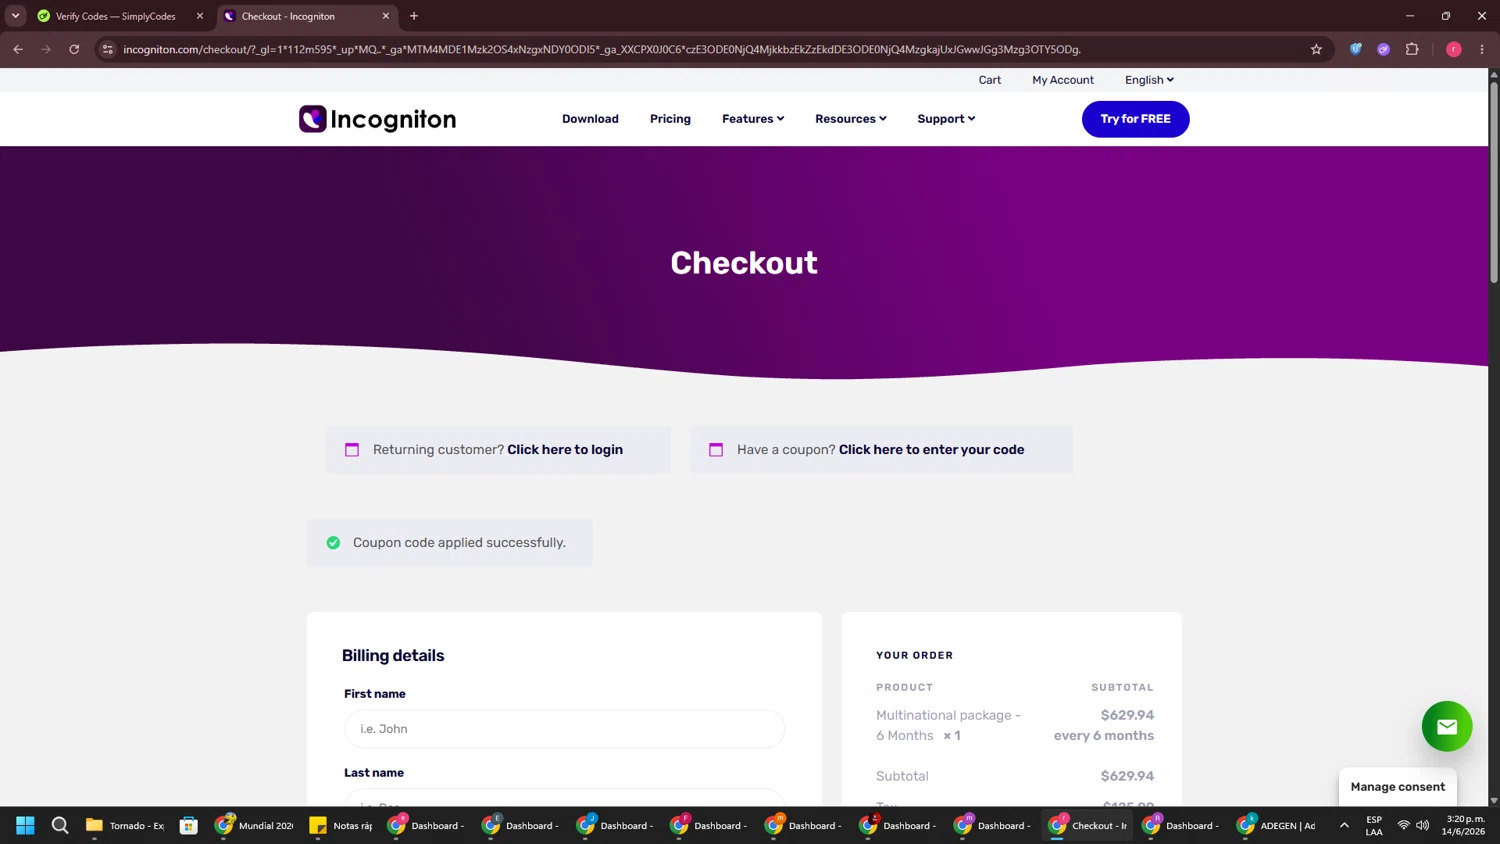Open the Cart link
This screenshot has height=844, width=1500.
click(x=990, y=80)
